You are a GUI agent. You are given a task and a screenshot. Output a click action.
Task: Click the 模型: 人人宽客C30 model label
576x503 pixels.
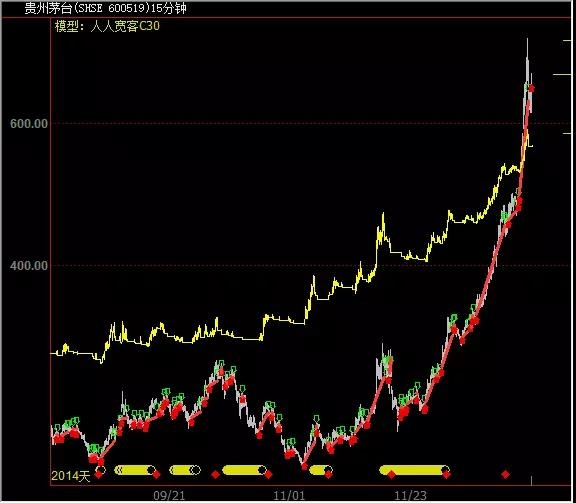tap(107, 26)
